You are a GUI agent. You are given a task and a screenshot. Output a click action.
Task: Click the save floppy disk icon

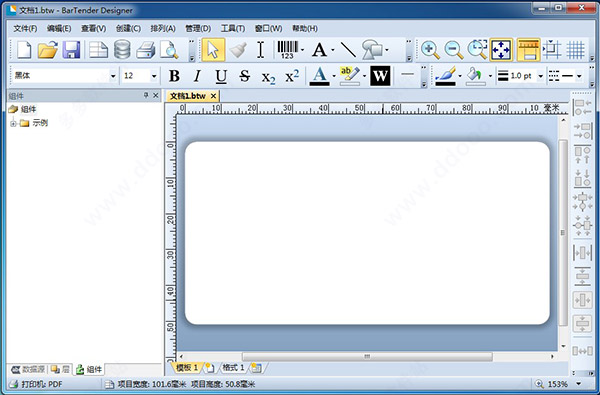(x=72, y=50)
